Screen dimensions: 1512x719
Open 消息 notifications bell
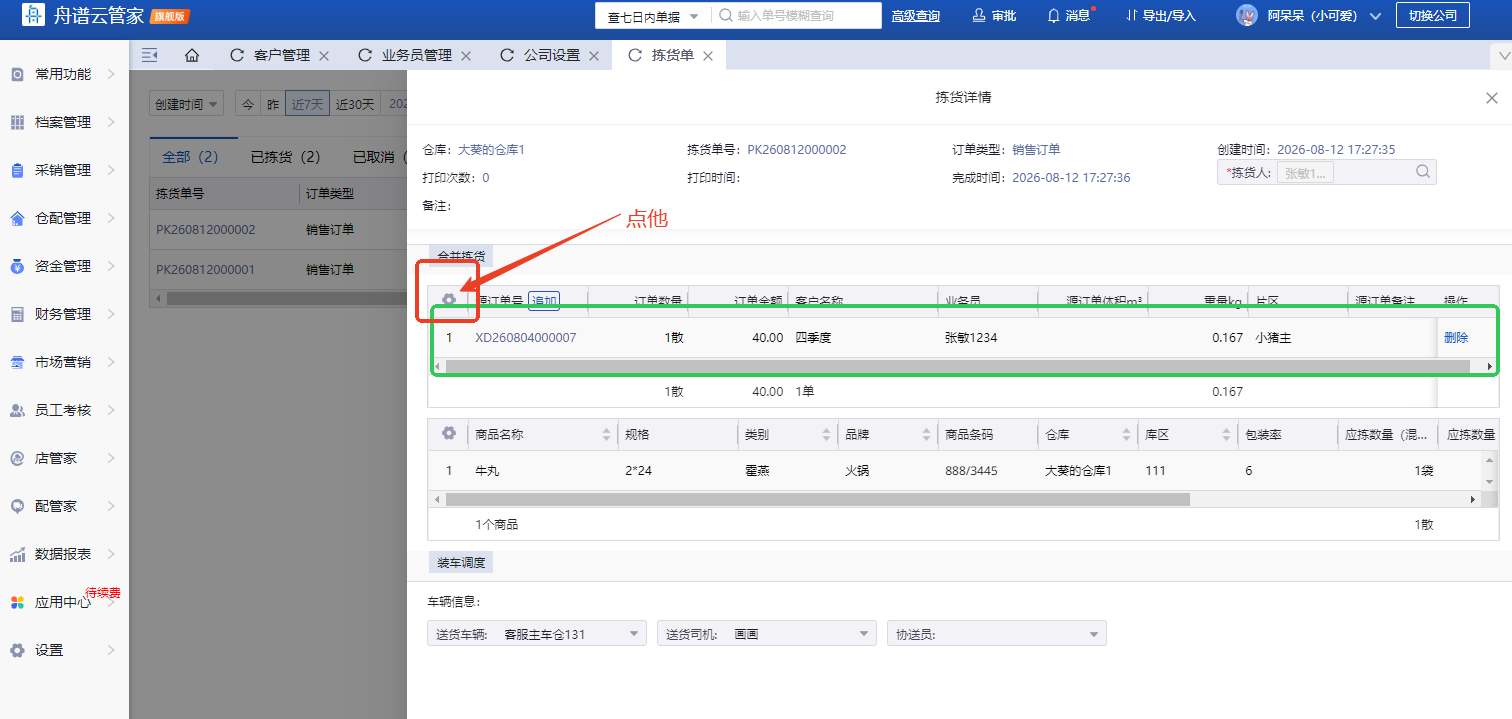(1069, 16)
